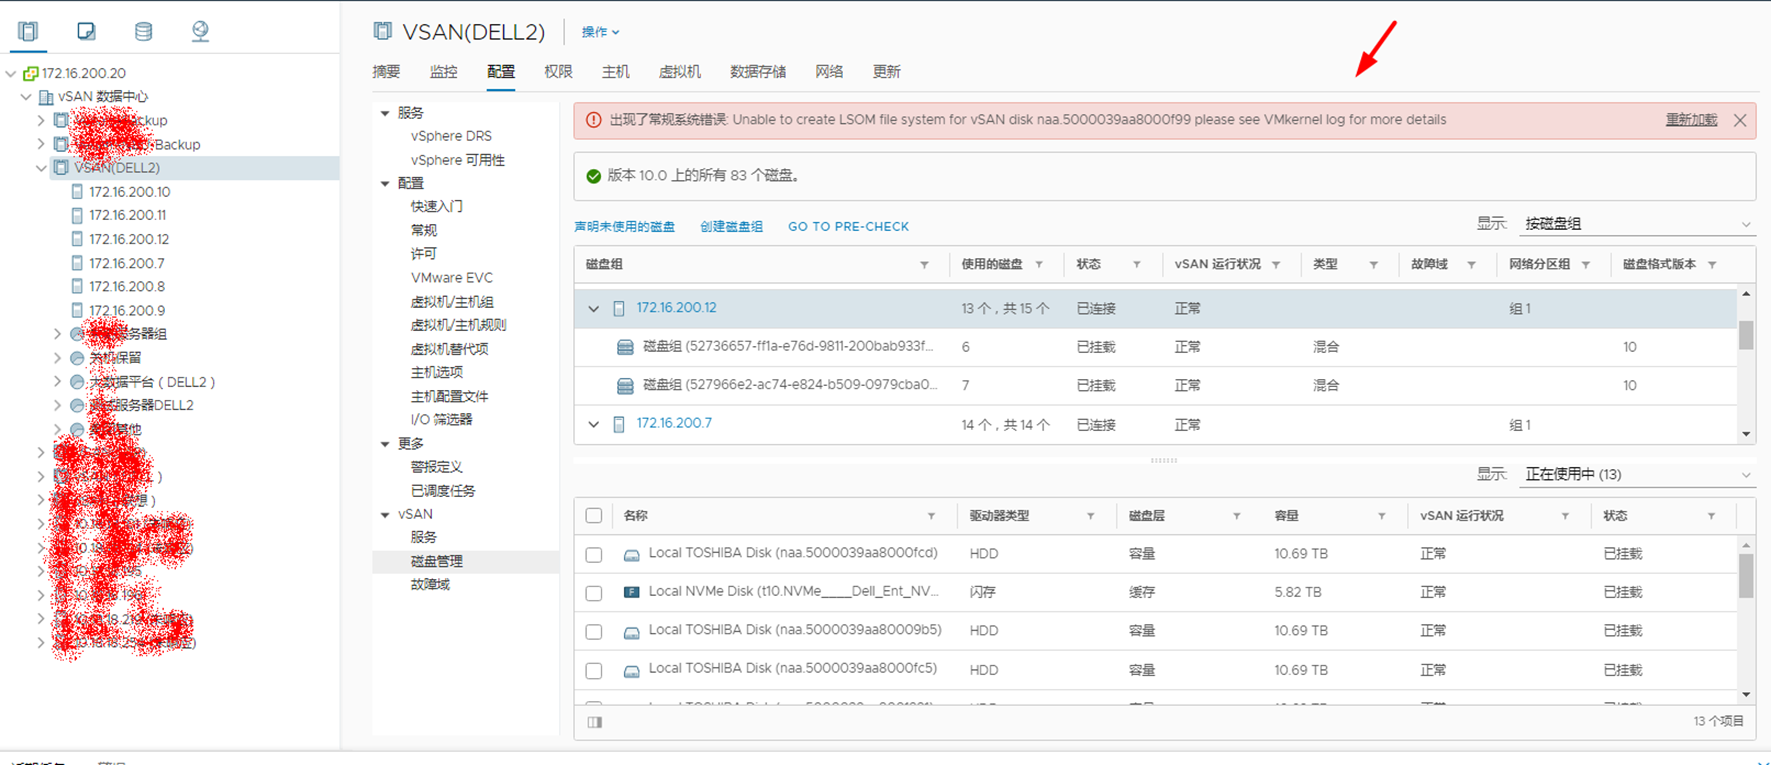Check the box for disk naa.5000039aa8000fc5

(x=594, y=671)
